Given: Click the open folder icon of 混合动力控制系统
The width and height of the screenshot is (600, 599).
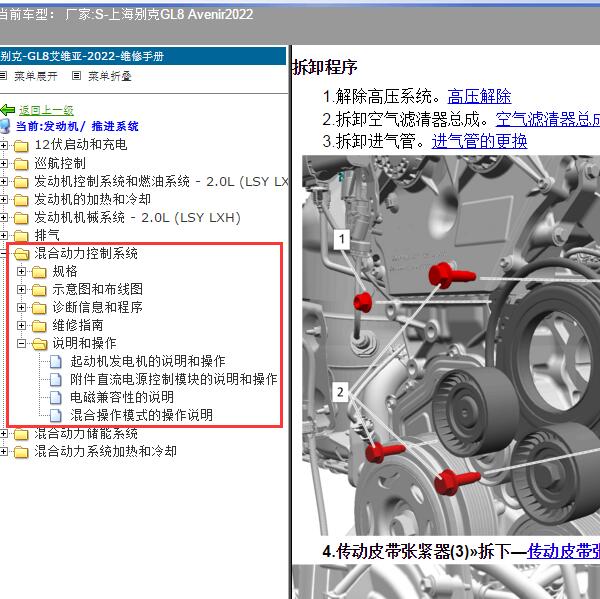Looking at the screenshot, I should pyautogui.click(x=22, y=254).
